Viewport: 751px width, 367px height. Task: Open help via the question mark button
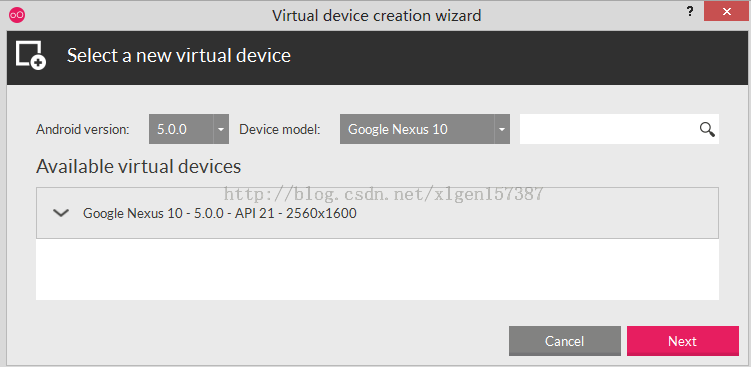click(x=690, y=12)
